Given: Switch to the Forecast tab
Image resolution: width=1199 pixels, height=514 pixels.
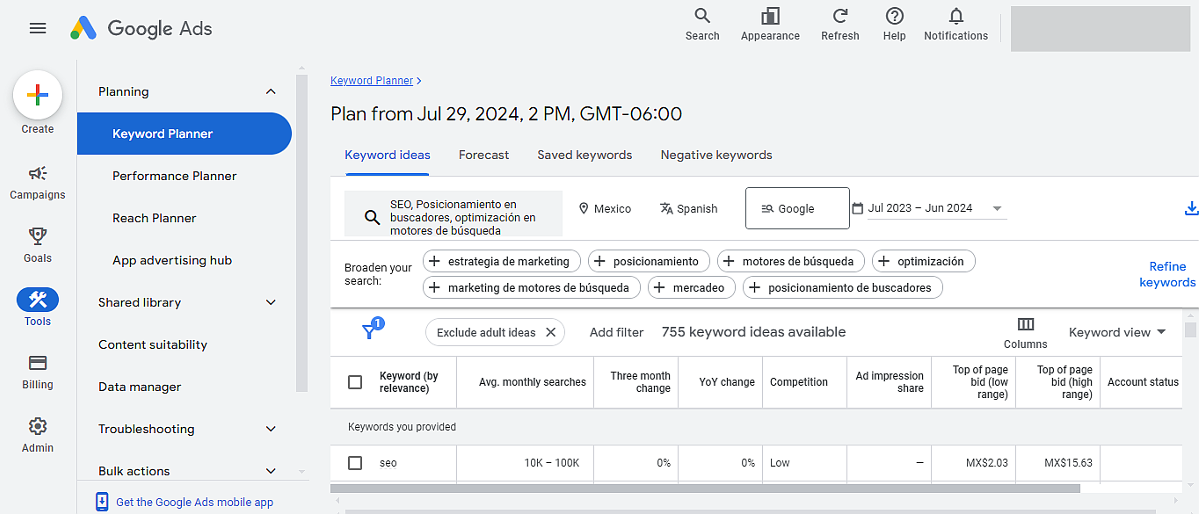Looking at the screenshot, I should click(484, 155).
